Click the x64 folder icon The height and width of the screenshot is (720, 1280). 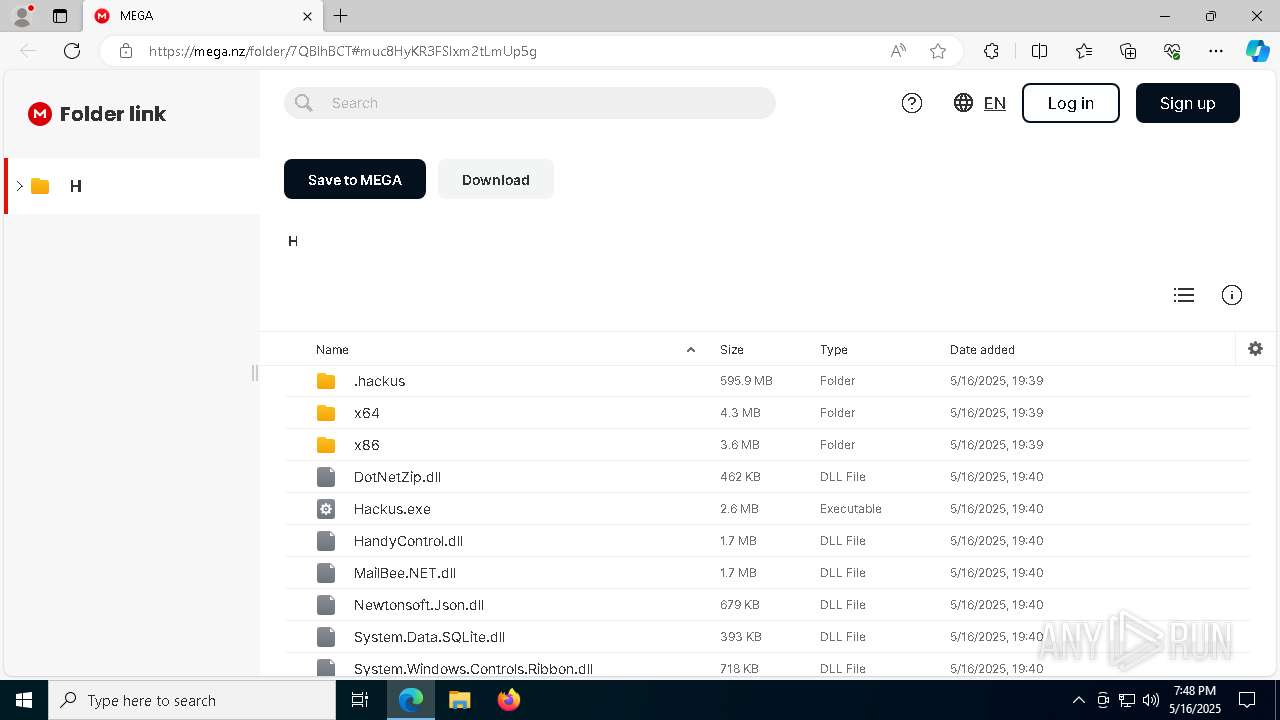click(x=326, y=413)
